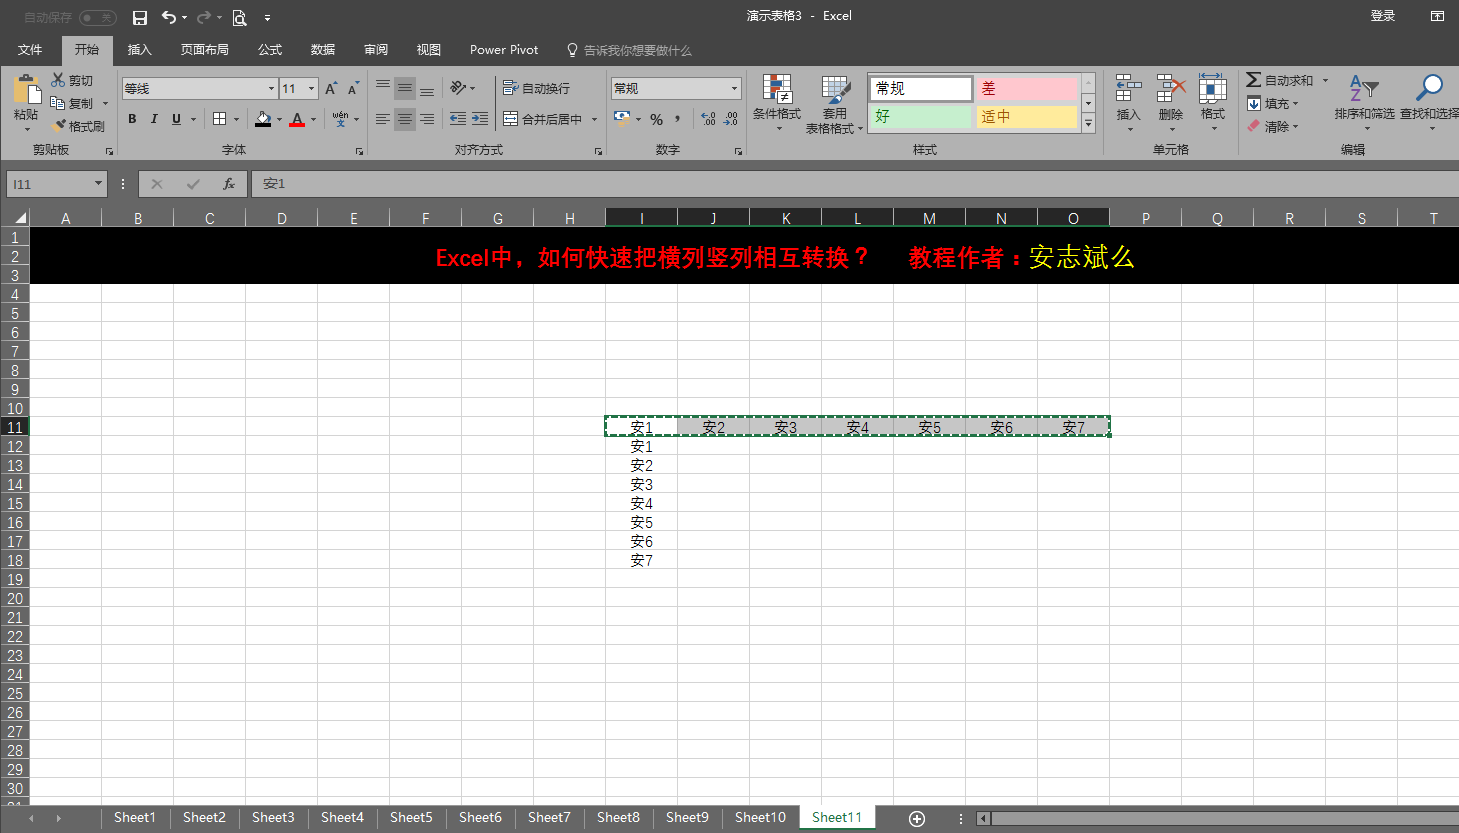Undo the last action
This screenshot has height=833, width=1459.
(x=169, y=17)
